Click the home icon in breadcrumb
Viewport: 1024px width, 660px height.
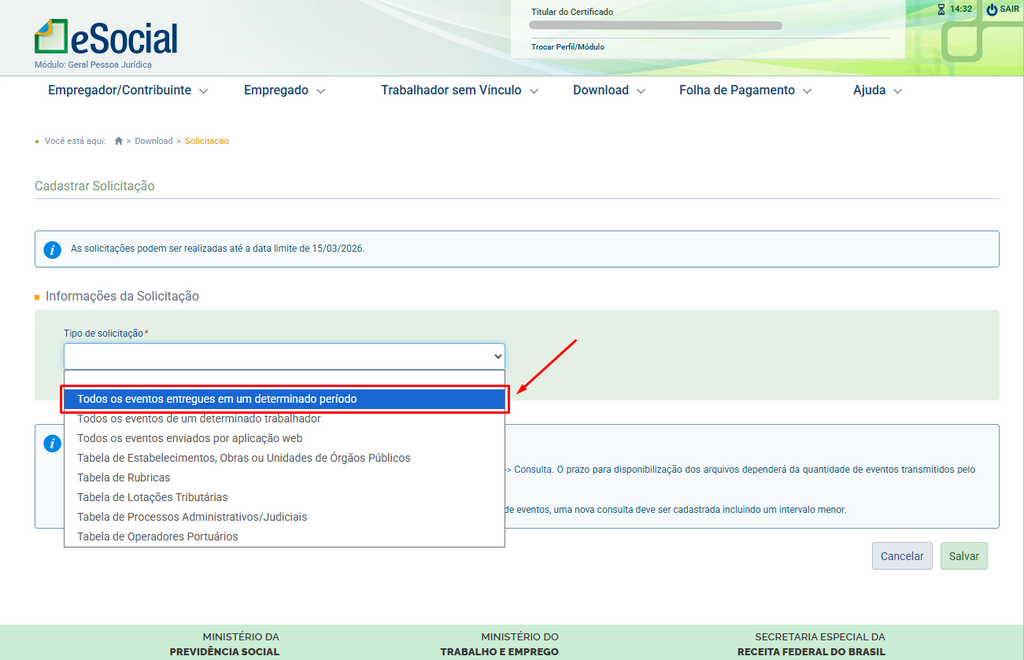tap(118, 141)
